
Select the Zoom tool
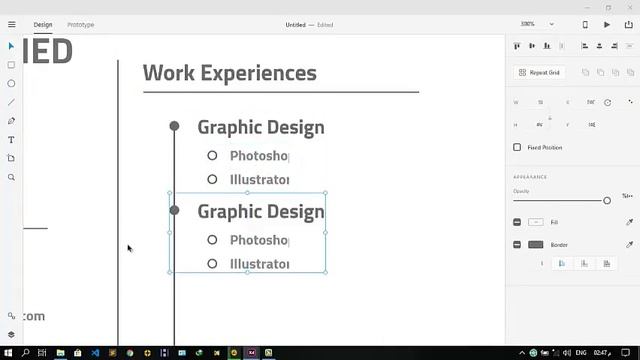click(11, 177)
